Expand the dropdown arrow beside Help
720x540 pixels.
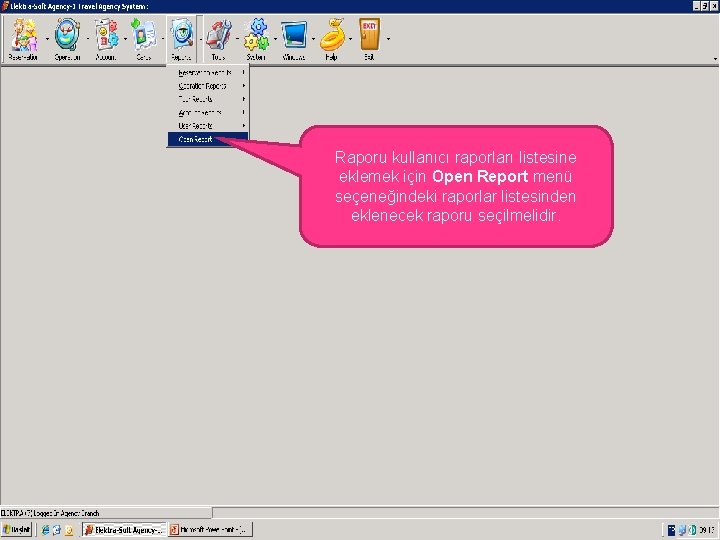tap(351, 39)
